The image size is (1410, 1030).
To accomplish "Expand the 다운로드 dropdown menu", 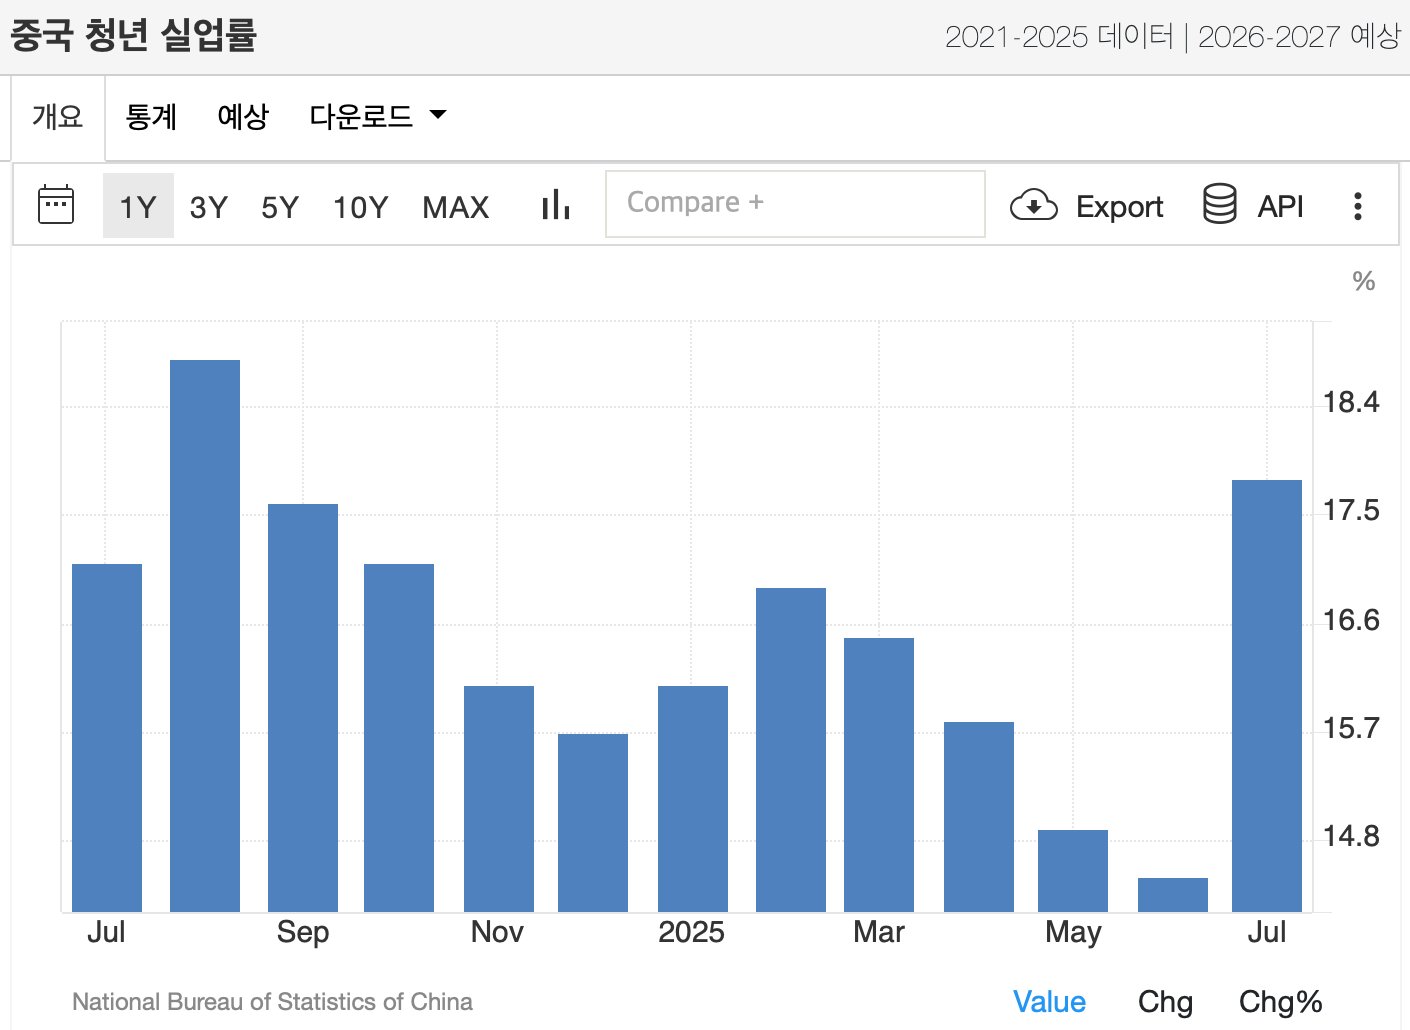I will tap(377, 117).
